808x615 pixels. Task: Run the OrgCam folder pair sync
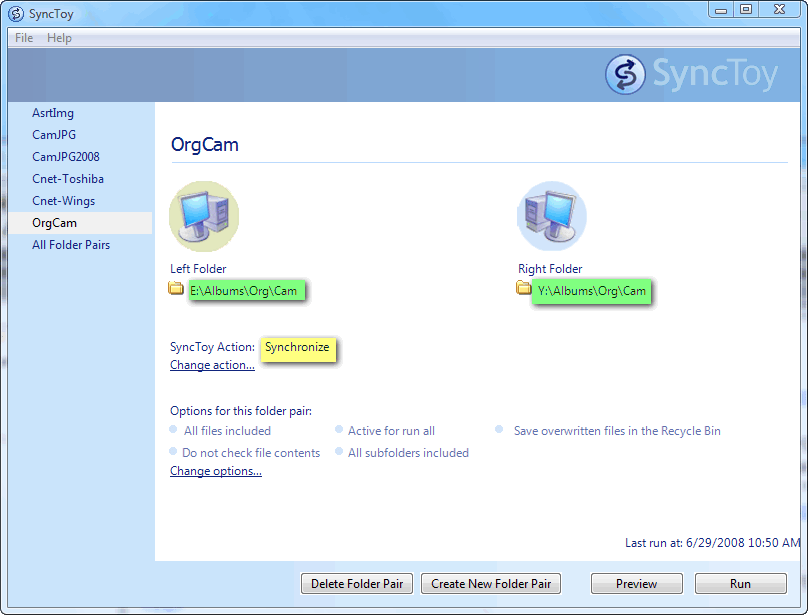740,584
